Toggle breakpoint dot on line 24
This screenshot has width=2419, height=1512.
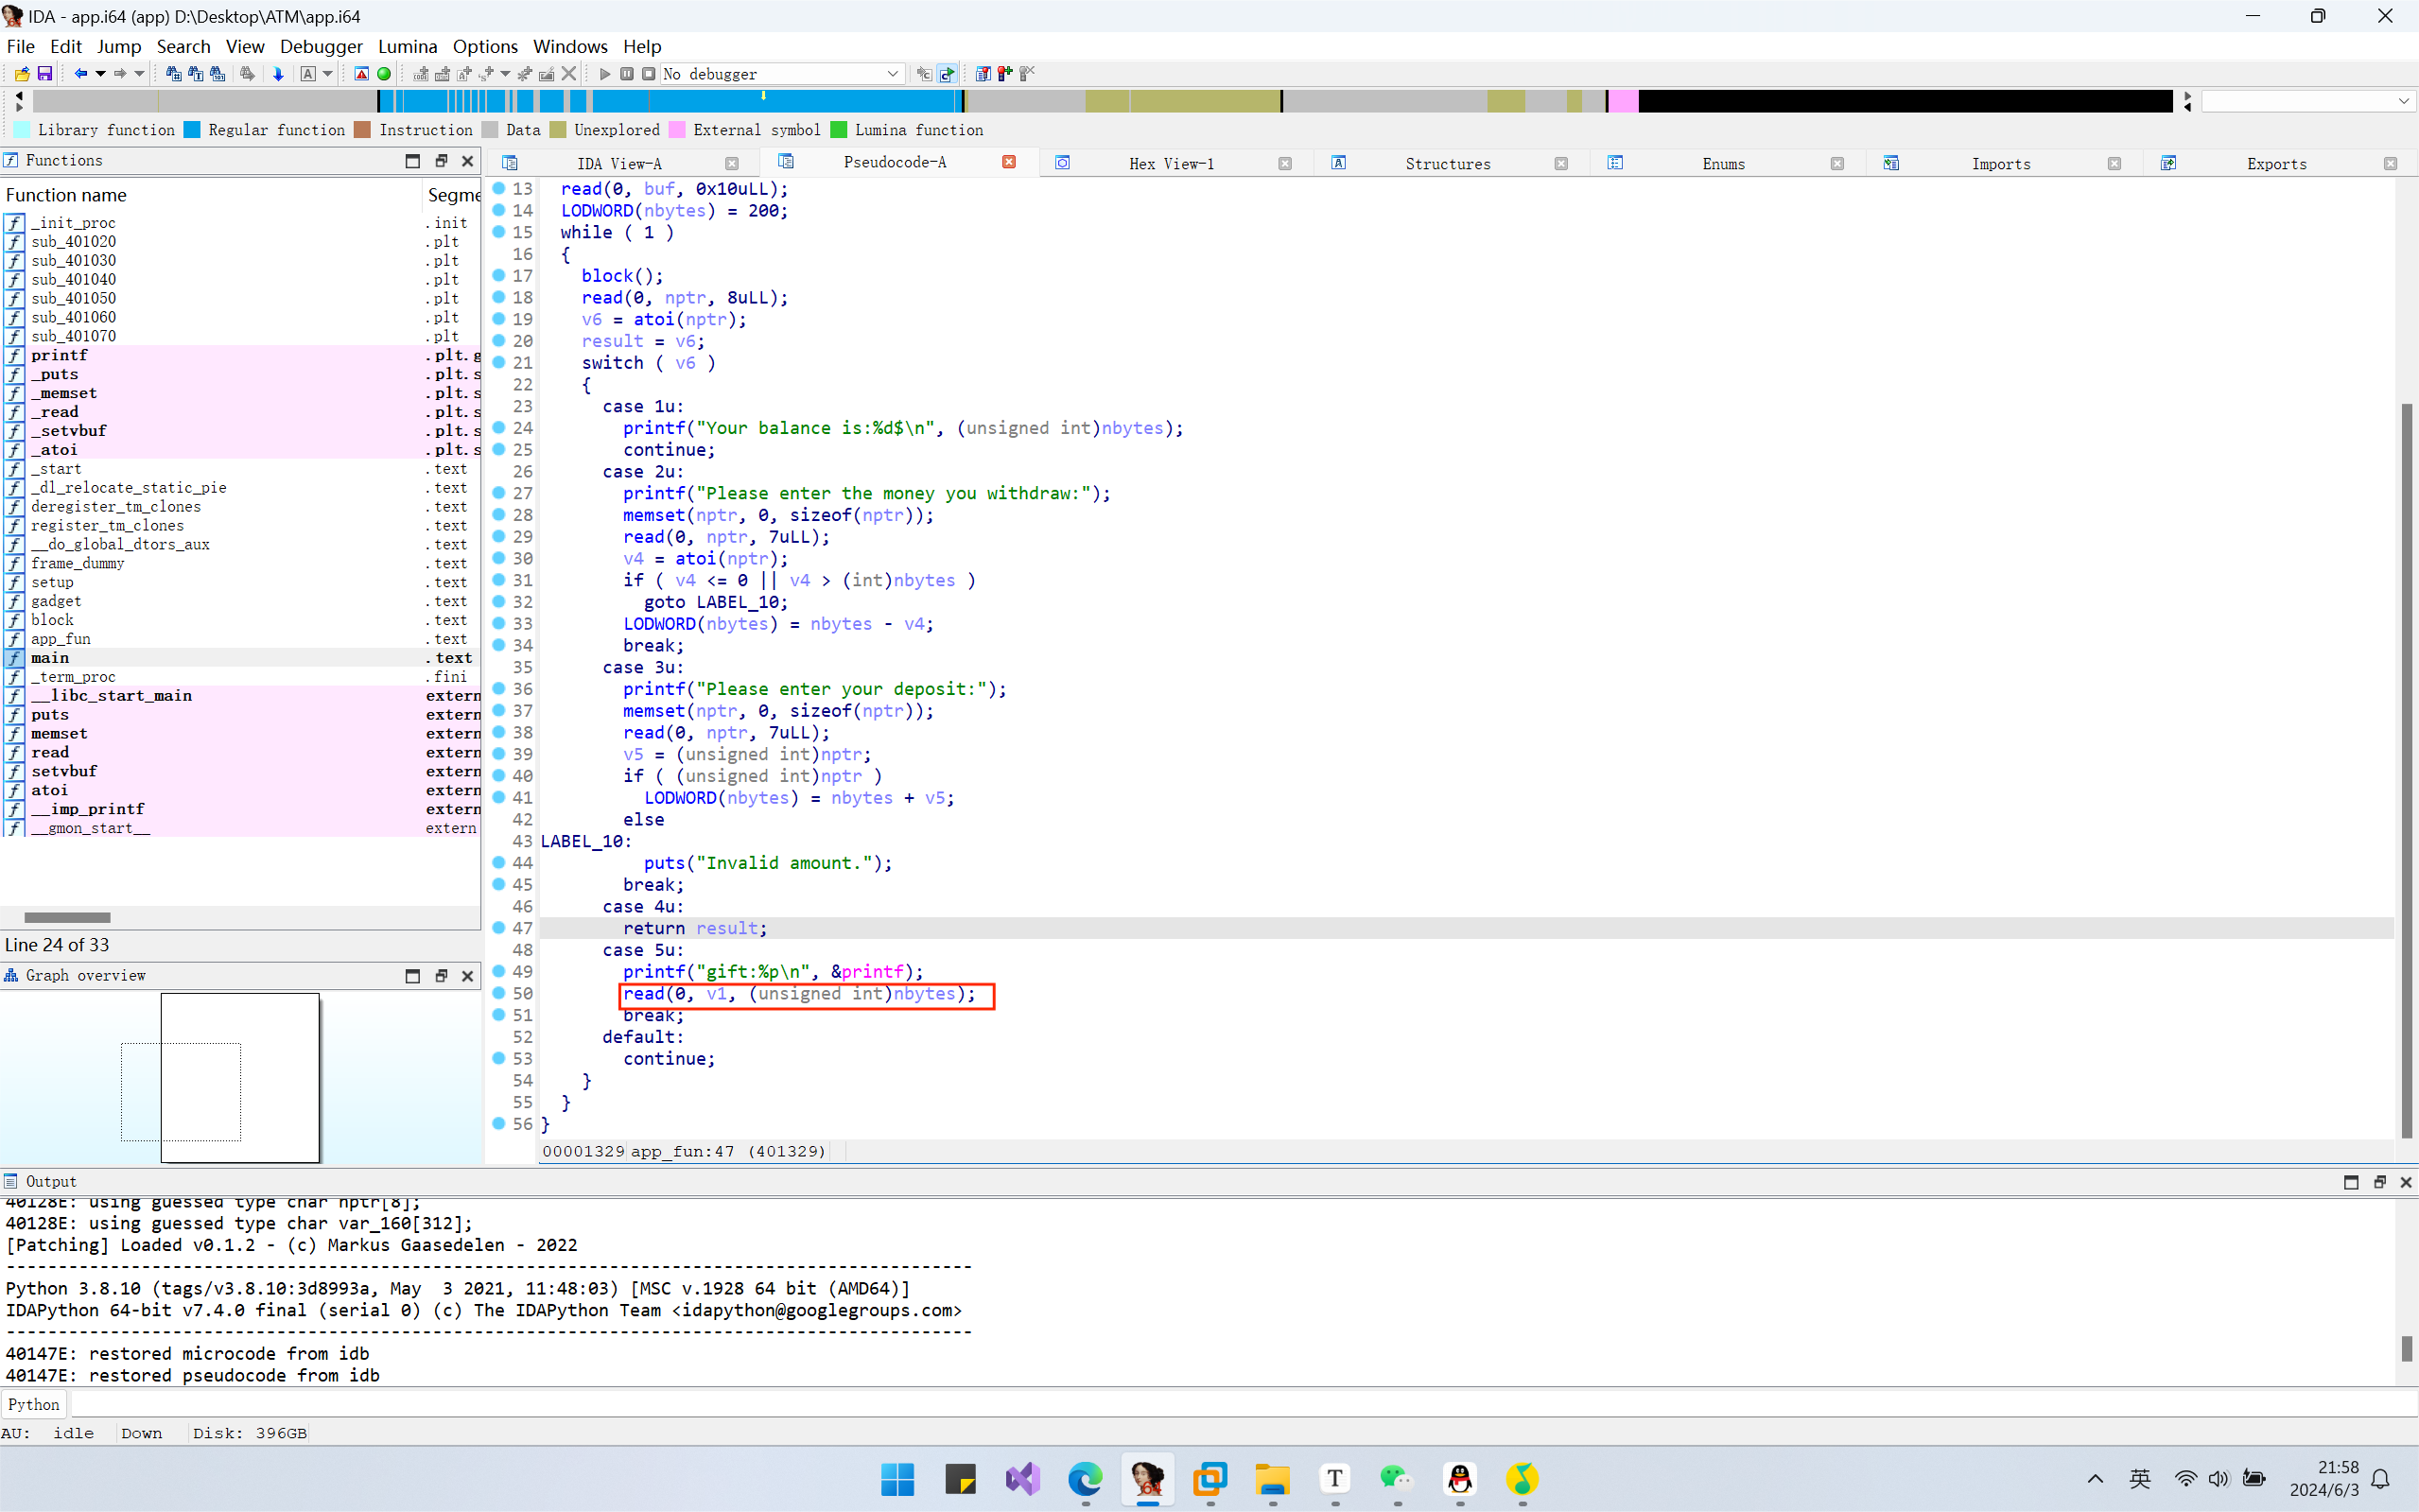(499, 428)
